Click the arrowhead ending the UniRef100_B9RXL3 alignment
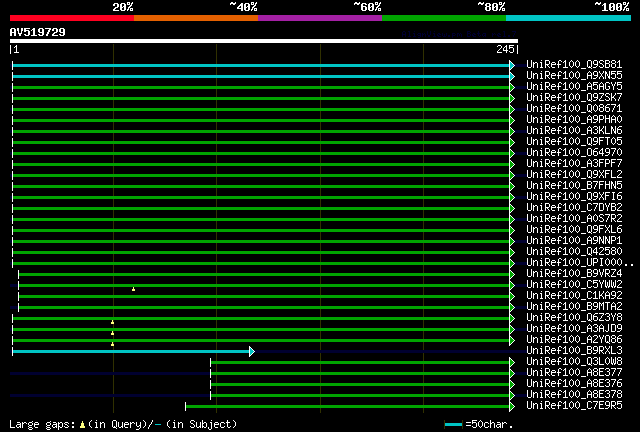This screenshot has width=640, height=432. click(252, 351)
